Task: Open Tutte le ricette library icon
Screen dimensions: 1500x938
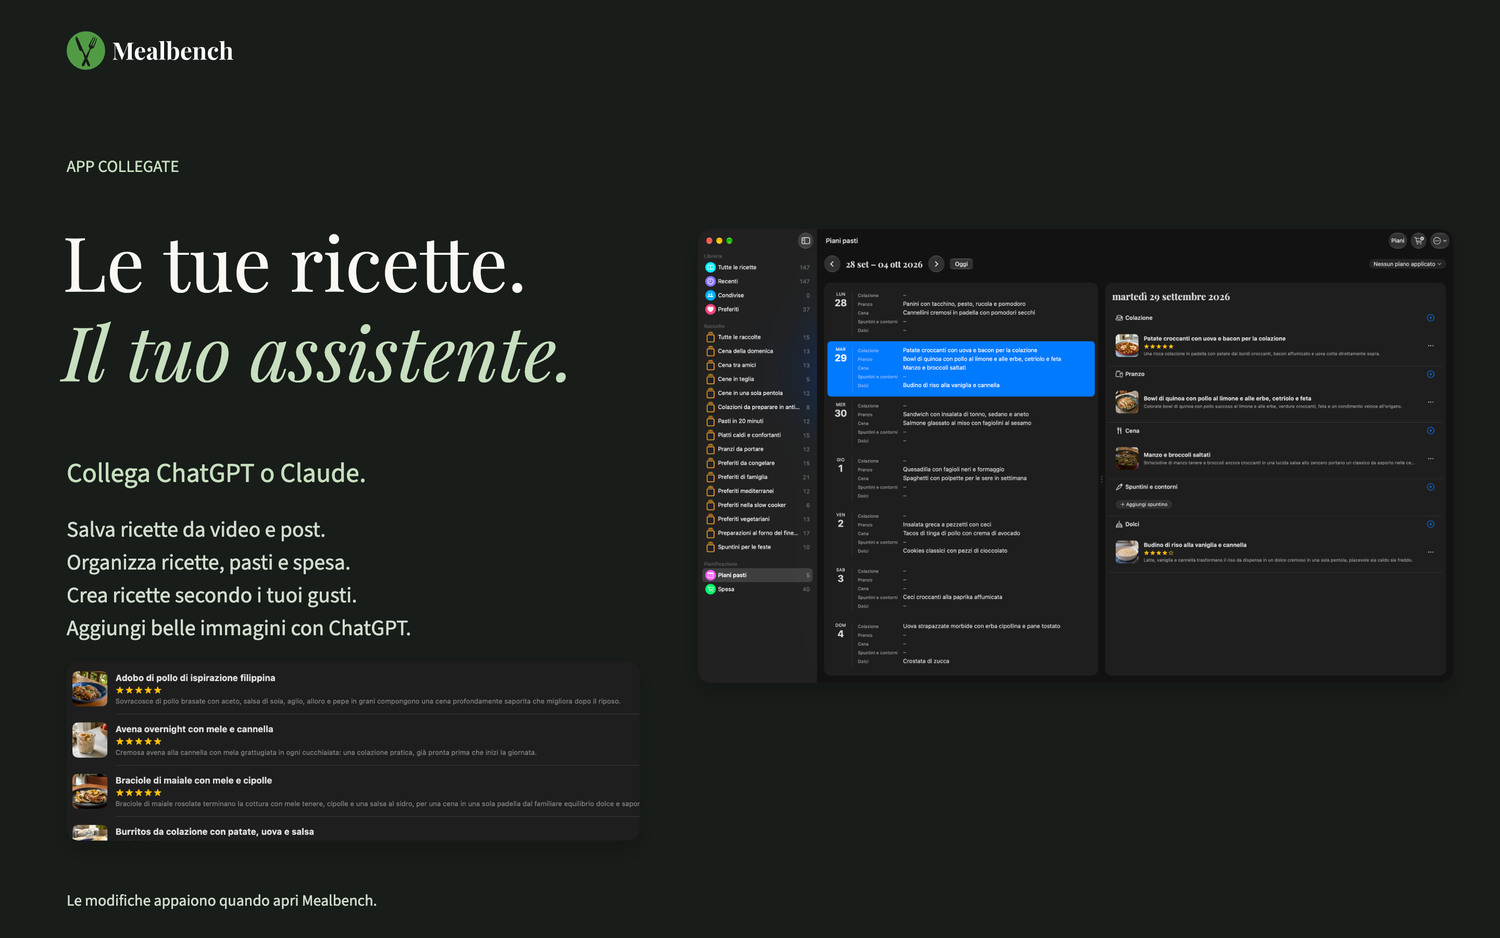Action: pyautogui.click(x=710, y=267)
